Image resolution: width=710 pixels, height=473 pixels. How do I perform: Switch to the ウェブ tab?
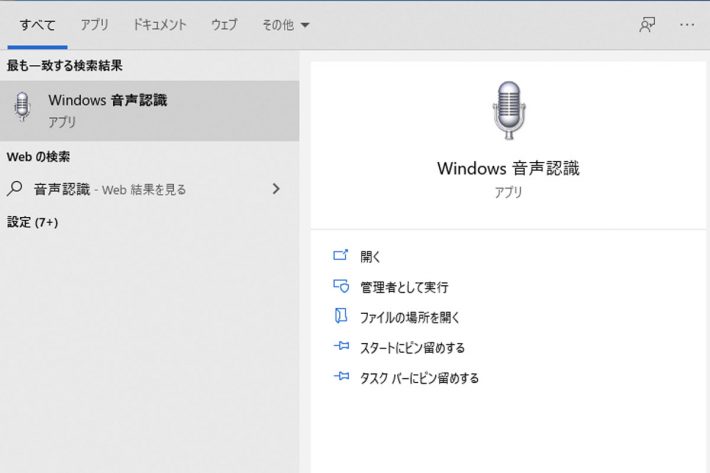point(224,24)
